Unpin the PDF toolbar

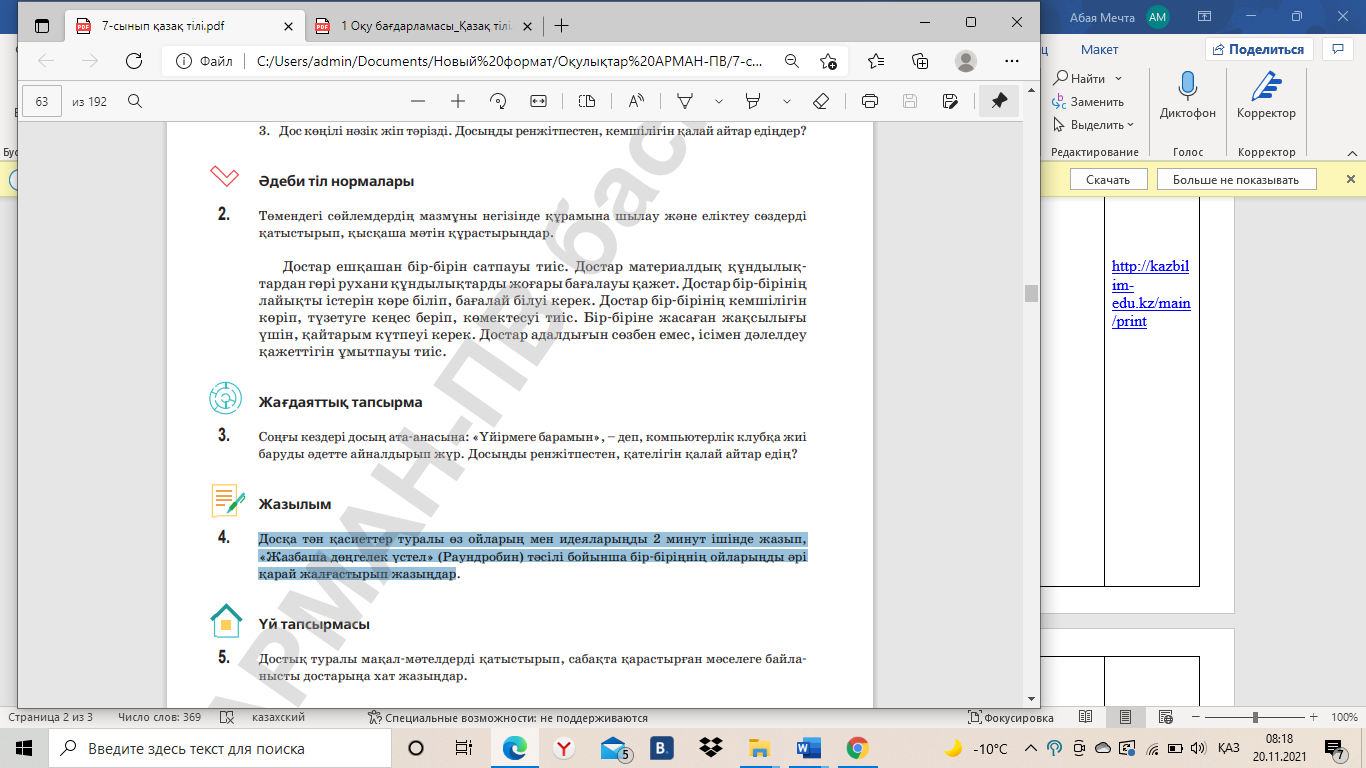point(999,101)
